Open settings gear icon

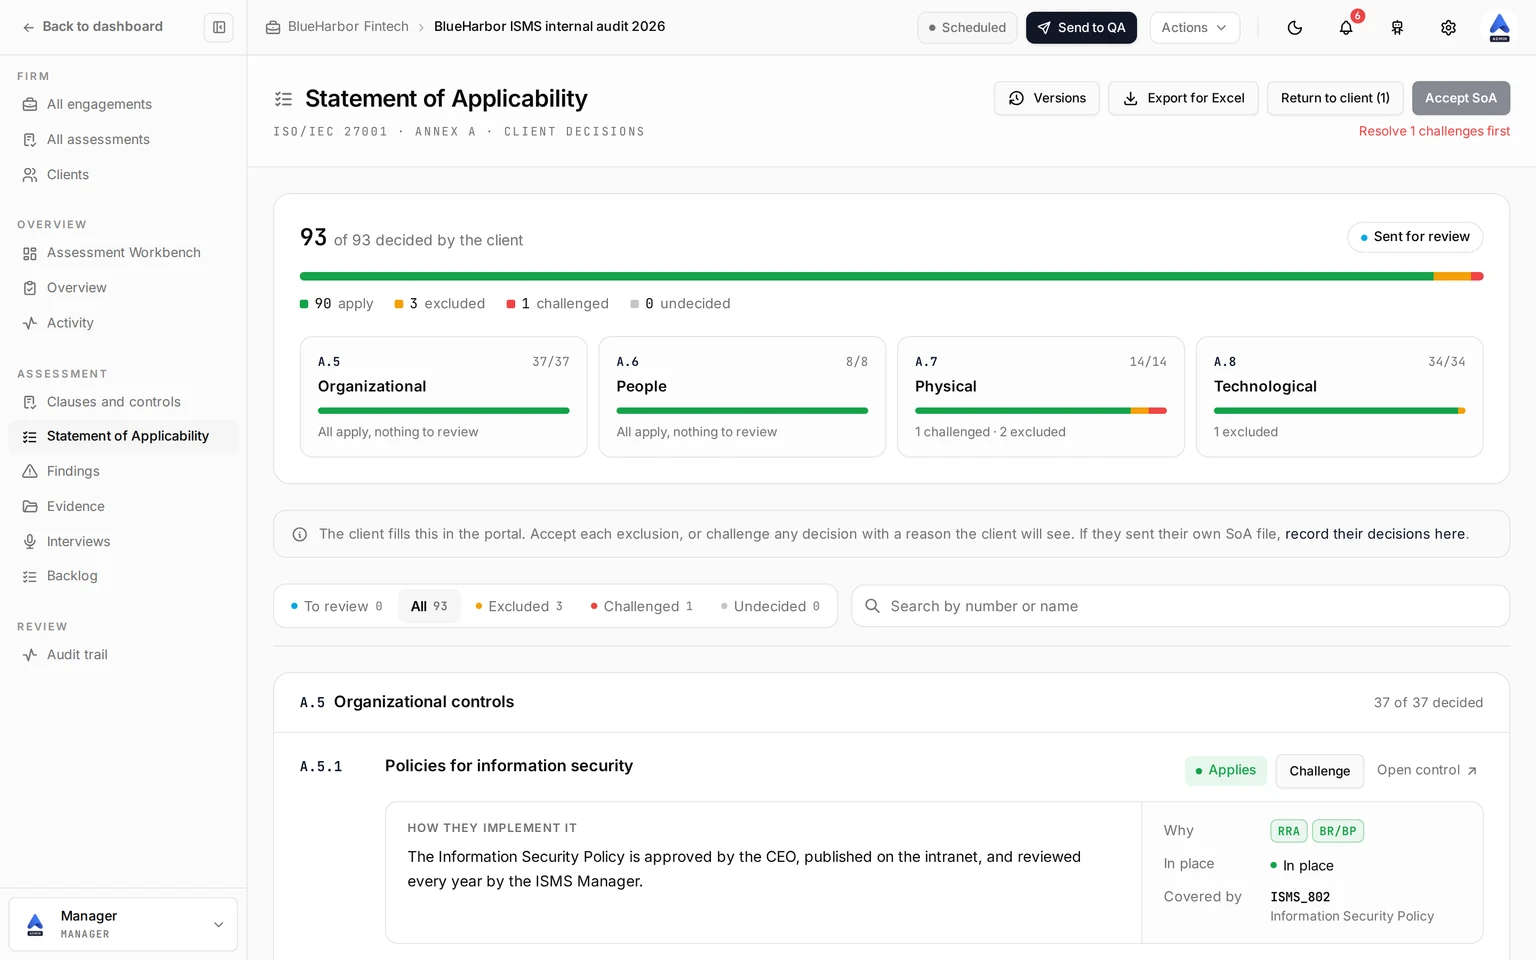[1448, 27]
